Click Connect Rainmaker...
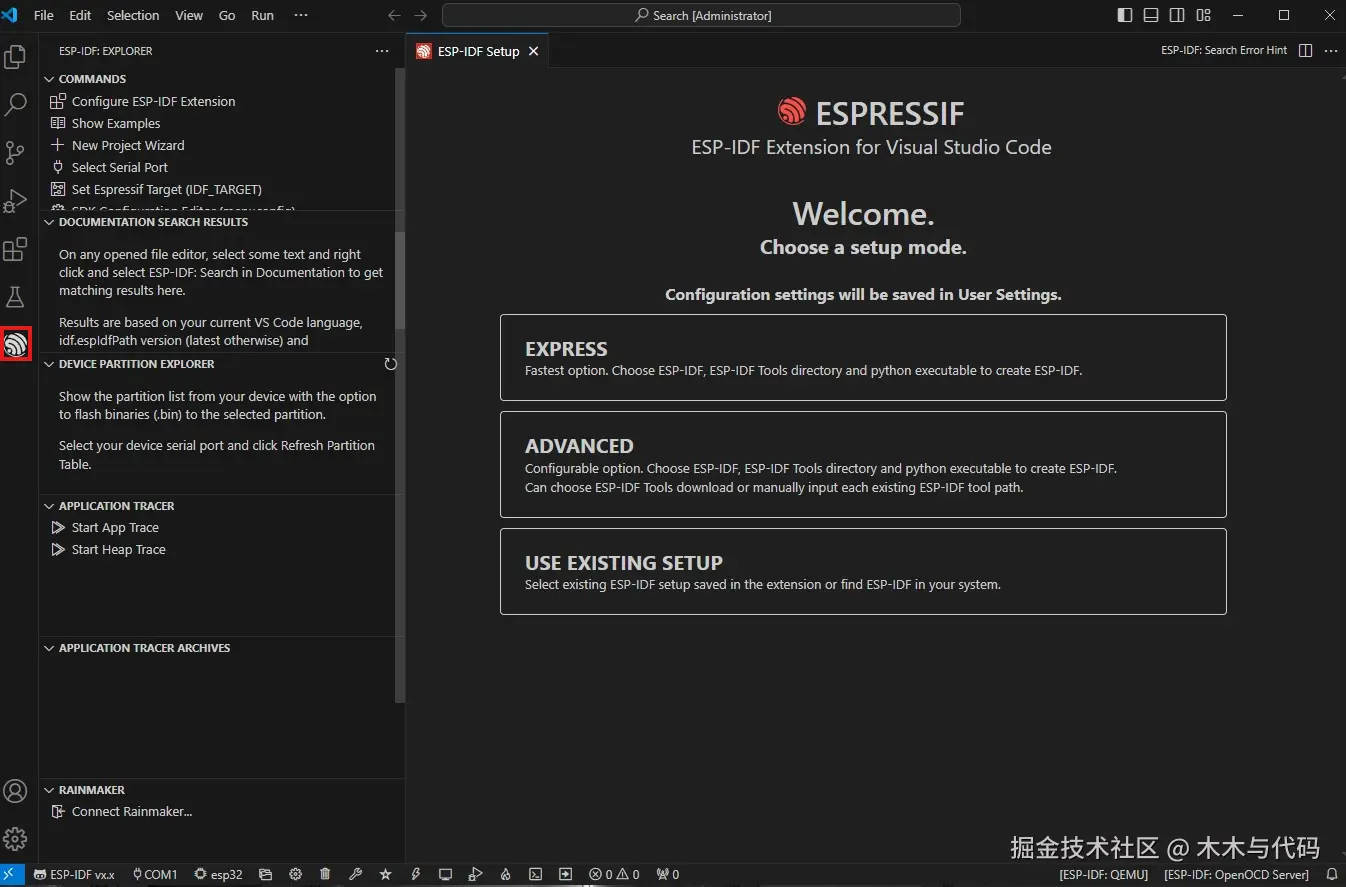The image size is (1346, 887). 132,812
